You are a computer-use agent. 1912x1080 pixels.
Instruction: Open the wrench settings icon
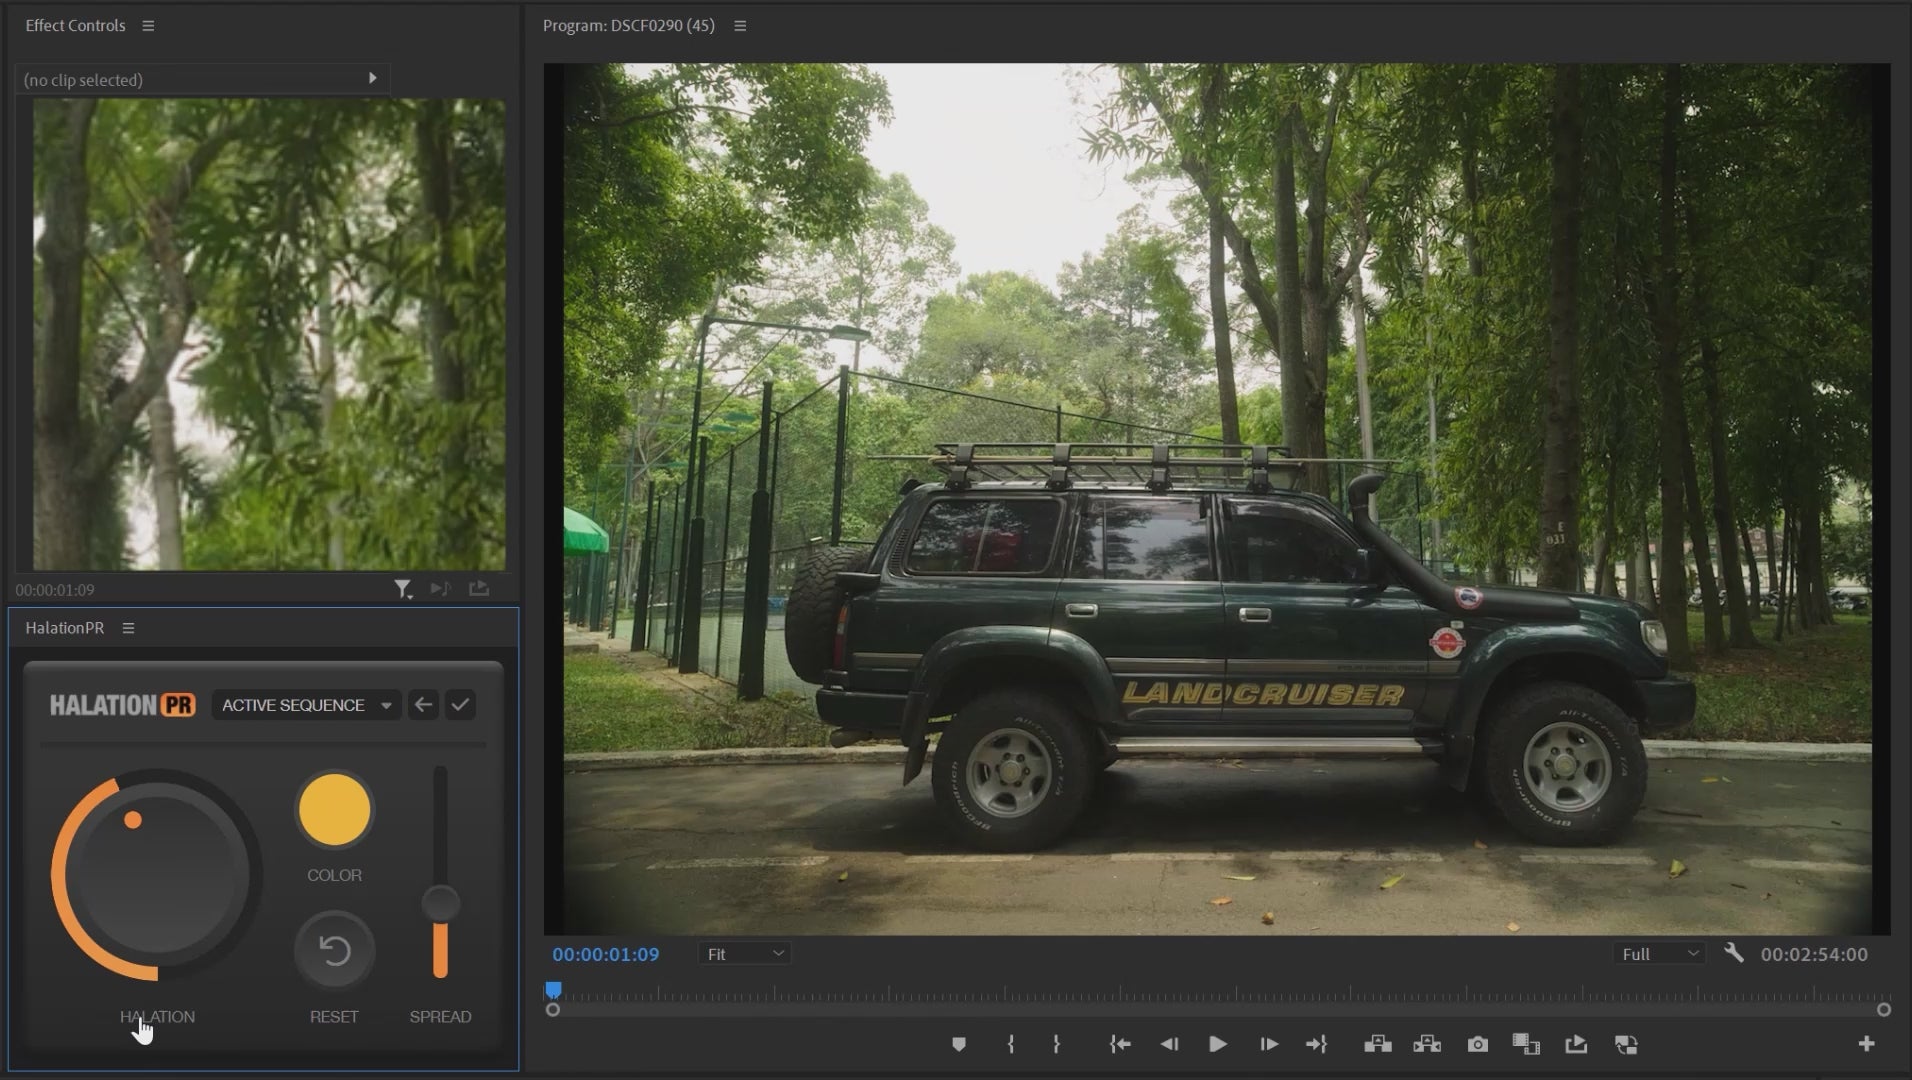click(x=1734, y=953)
